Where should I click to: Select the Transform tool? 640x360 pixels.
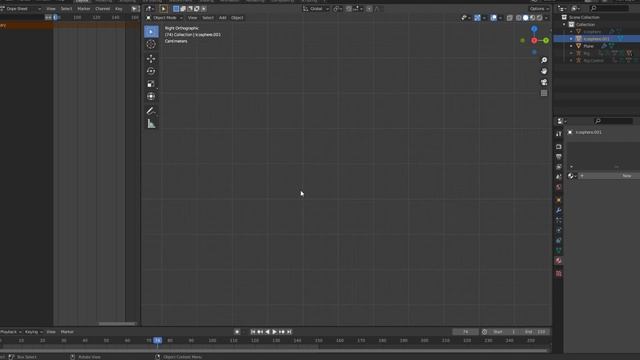click(x=151, y=96)
